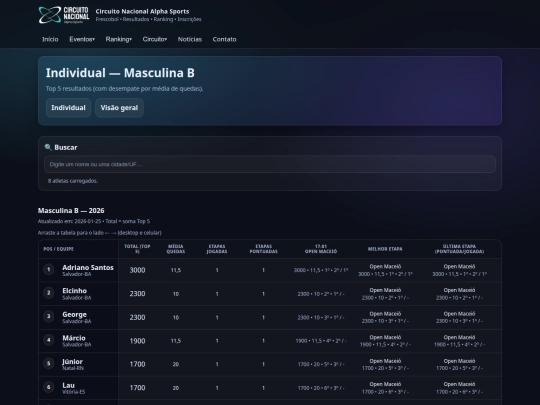Select athlete name Elcinho
This screenshot has width=540, height=405.
(74, 291)
